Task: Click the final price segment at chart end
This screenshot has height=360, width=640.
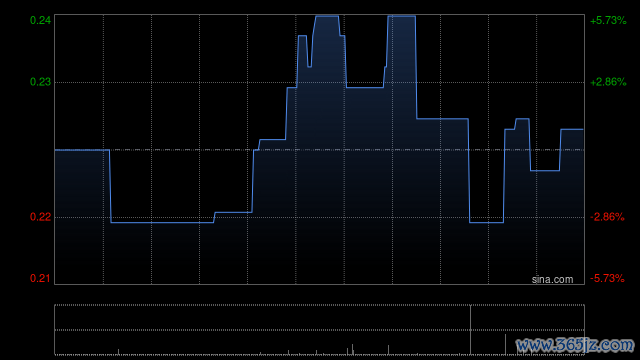Action: (x=572, y=129)
